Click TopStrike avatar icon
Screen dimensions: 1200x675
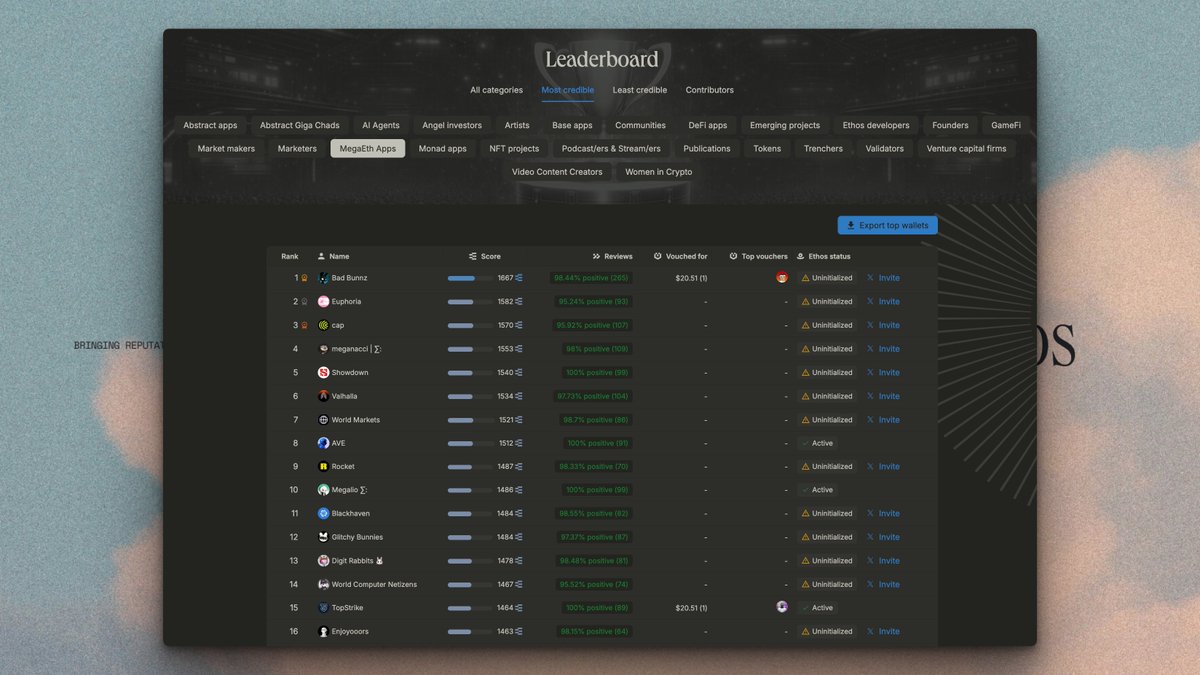323,608
